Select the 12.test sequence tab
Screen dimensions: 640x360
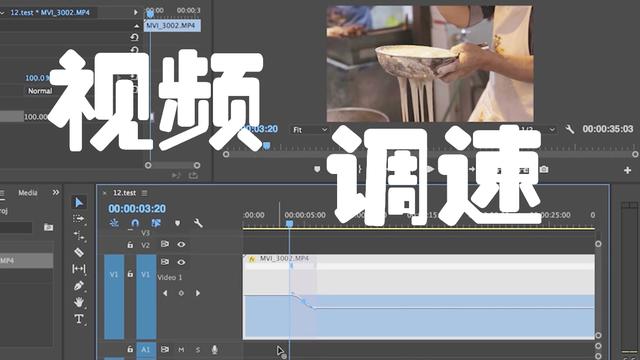[x=124, y=193]
